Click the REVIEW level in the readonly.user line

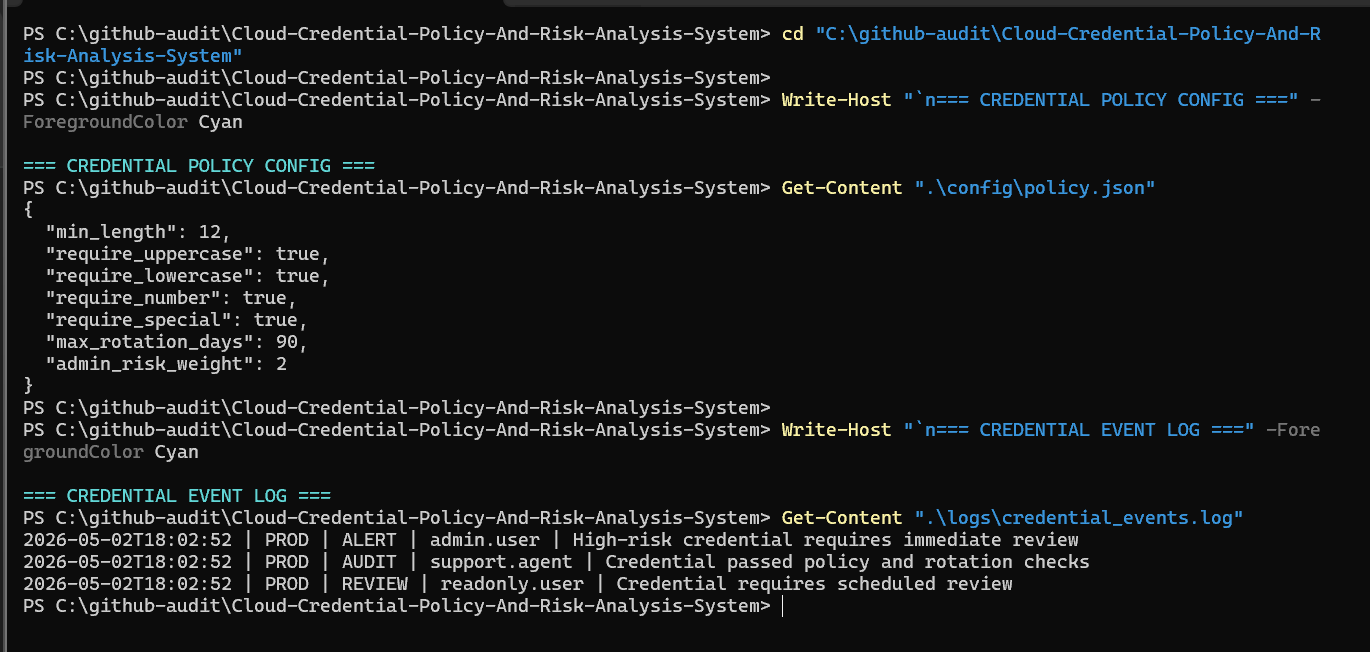[x=375, y=584]
